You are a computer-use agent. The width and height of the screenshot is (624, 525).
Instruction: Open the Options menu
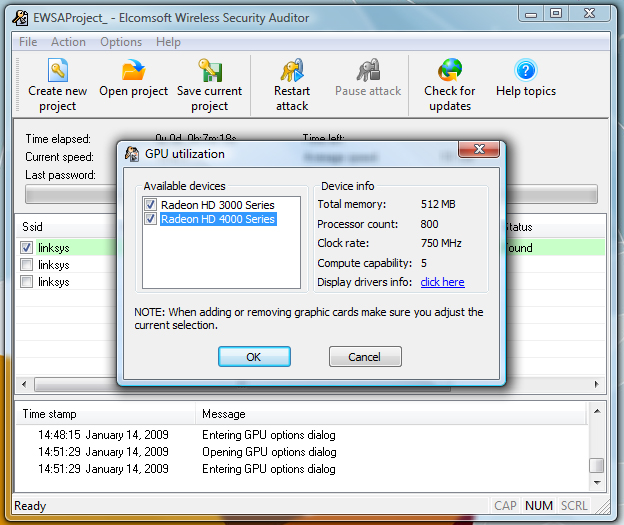click(121, 42)
